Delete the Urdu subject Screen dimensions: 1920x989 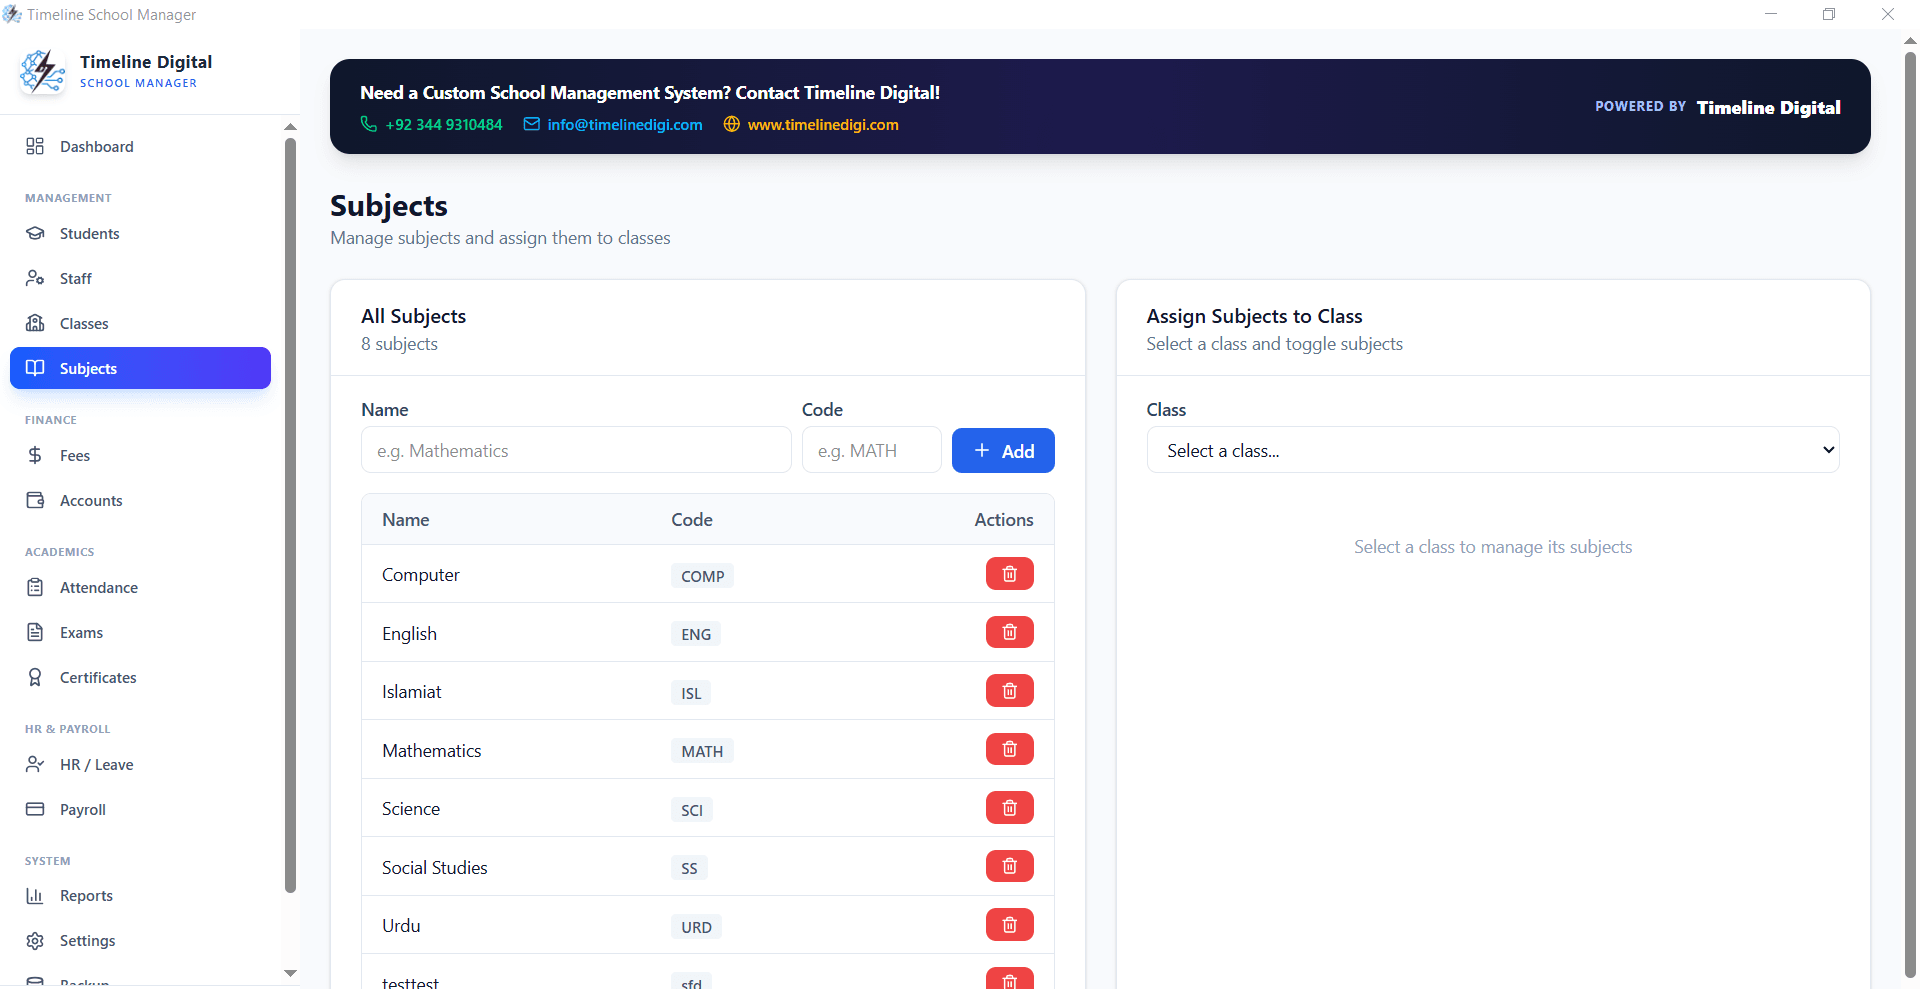click(x=1009, y=925)
